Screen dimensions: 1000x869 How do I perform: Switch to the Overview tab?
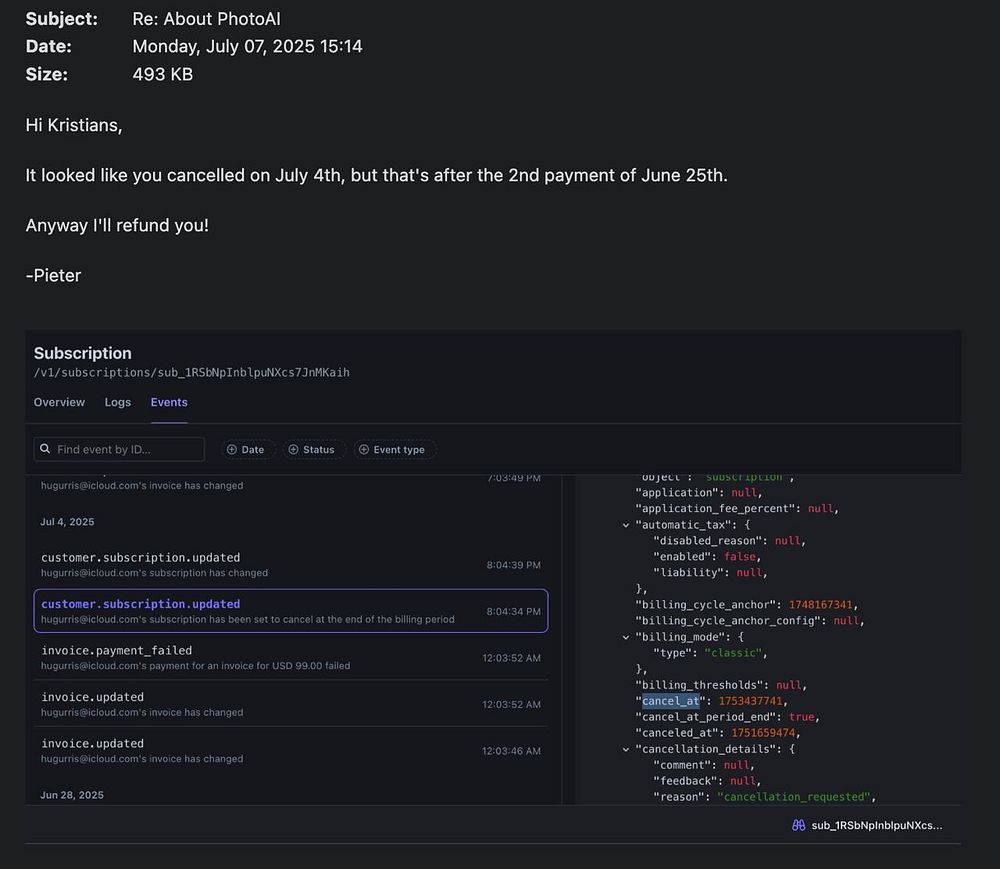59,402
